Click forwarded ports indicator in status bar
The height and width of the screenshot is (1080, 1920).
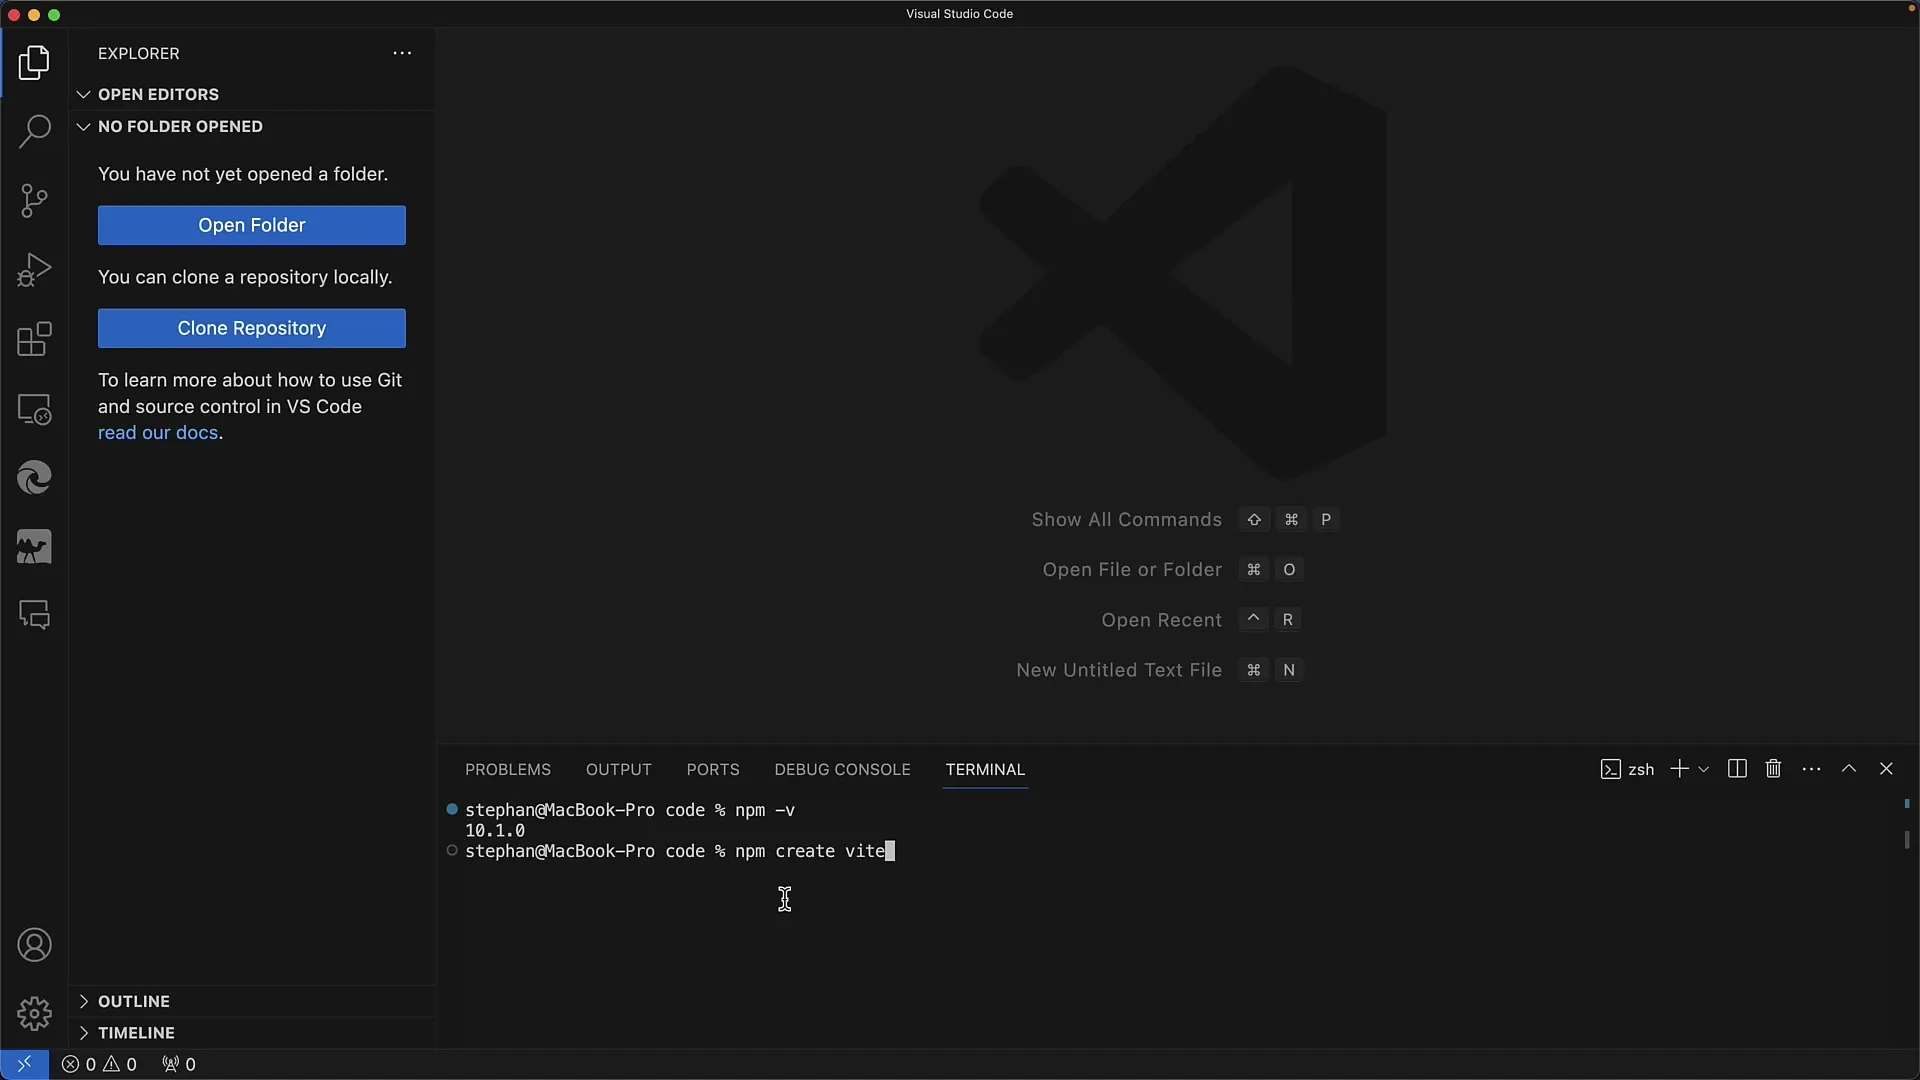point(179,1064)
